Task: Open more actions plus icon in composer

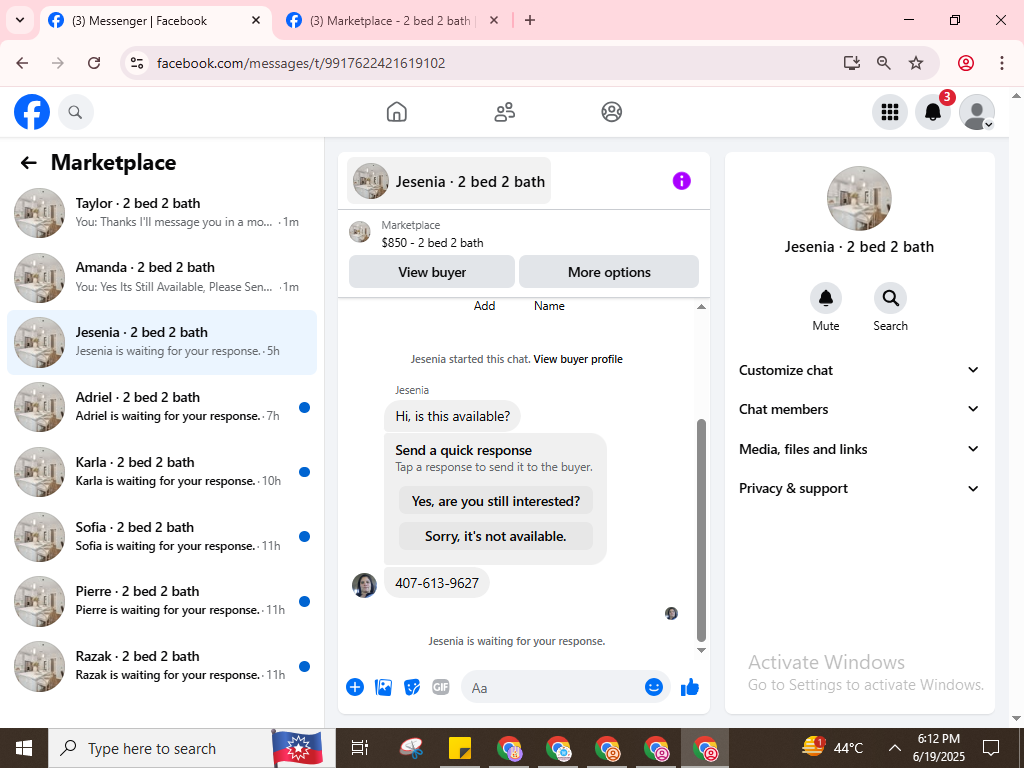Action: [355, 687]
